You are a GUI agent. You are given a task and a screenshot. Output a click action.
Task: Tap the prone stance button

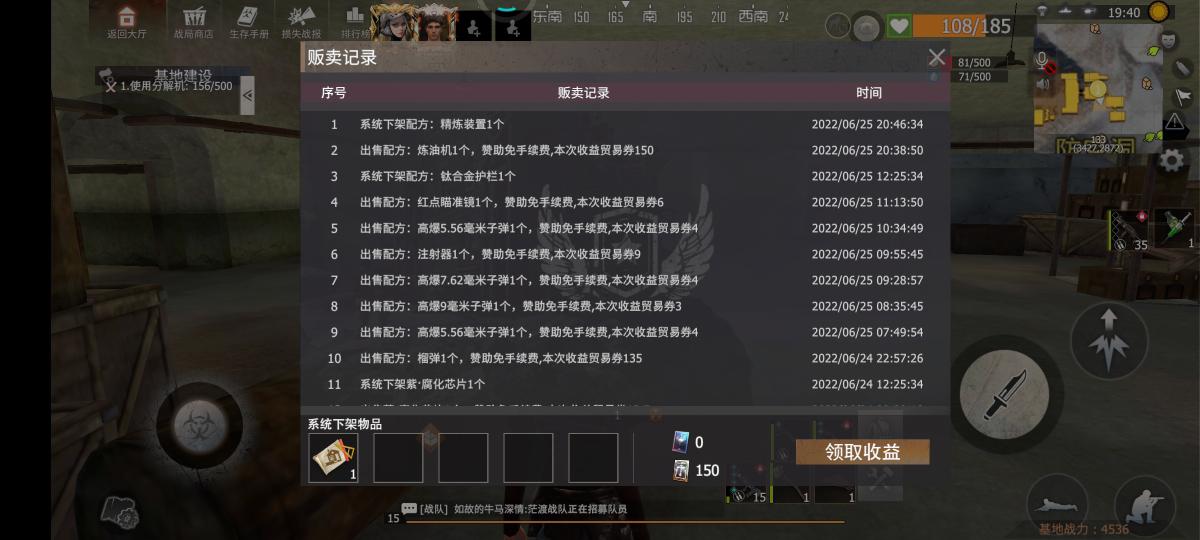pos(1058,504)
